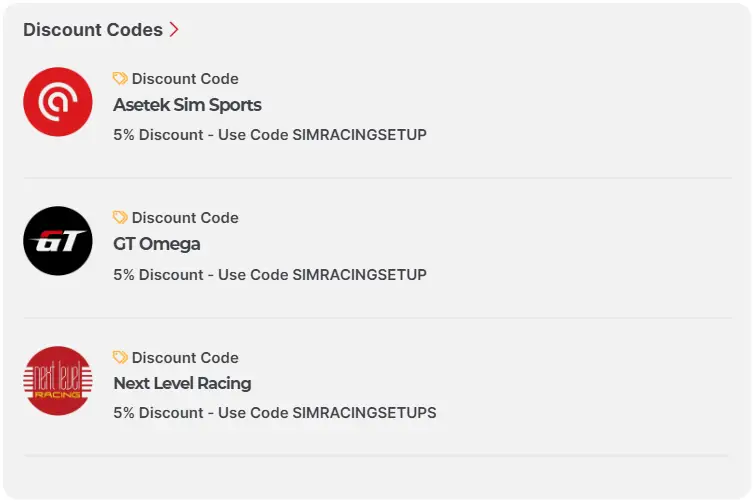Click the GT Omega logo icon
Screen dimensions: 753x504
(58, 241)
